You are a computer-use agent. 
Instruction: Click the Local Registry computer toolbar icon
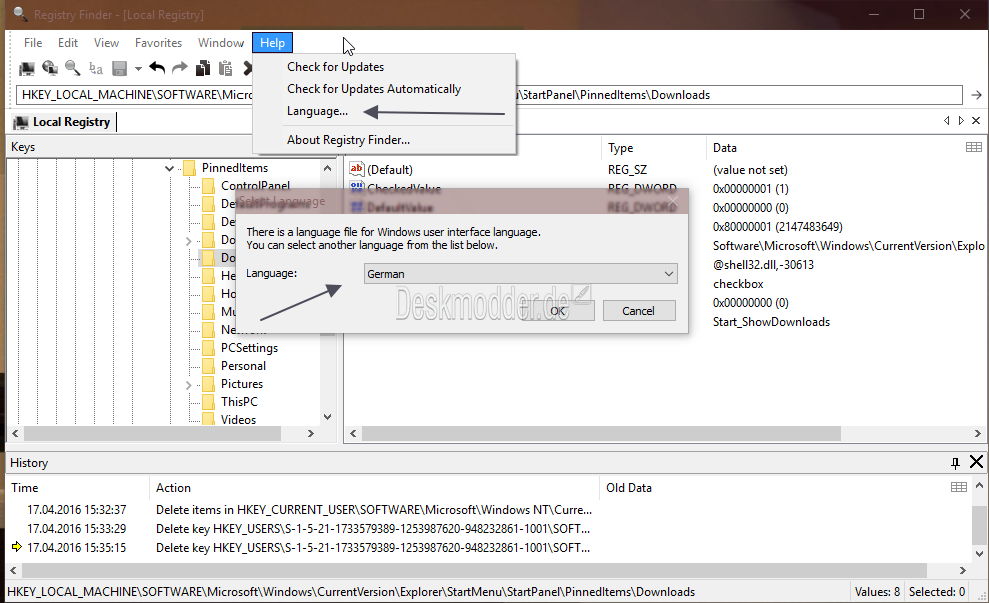click(x=27, y=67)
